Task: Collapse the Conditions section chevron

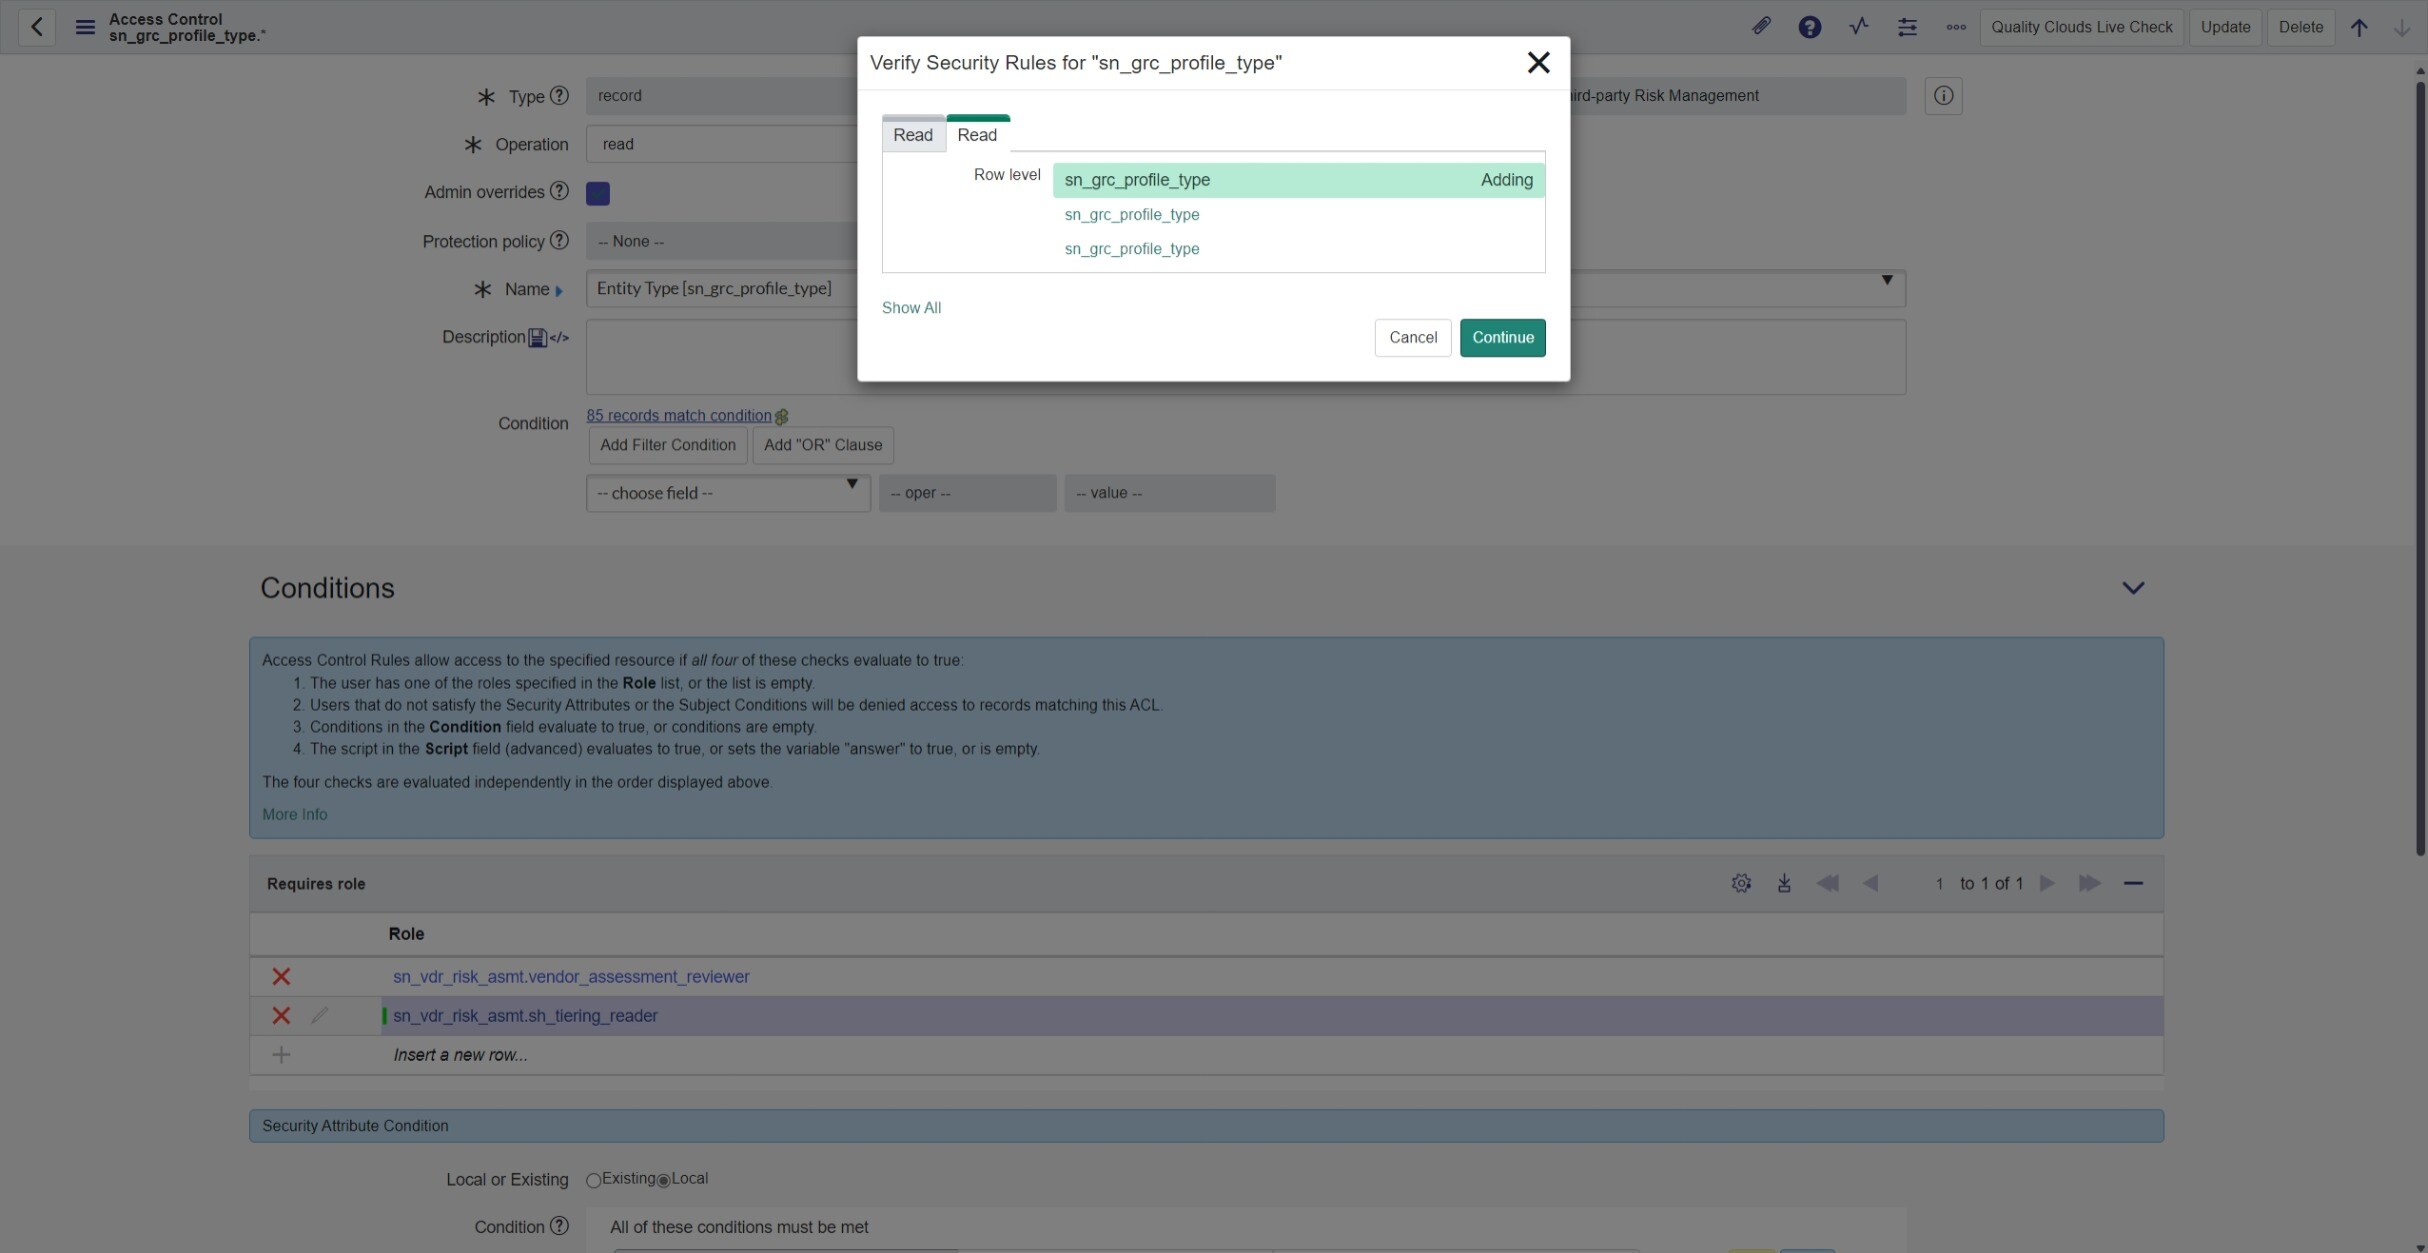Action: 2132,588
